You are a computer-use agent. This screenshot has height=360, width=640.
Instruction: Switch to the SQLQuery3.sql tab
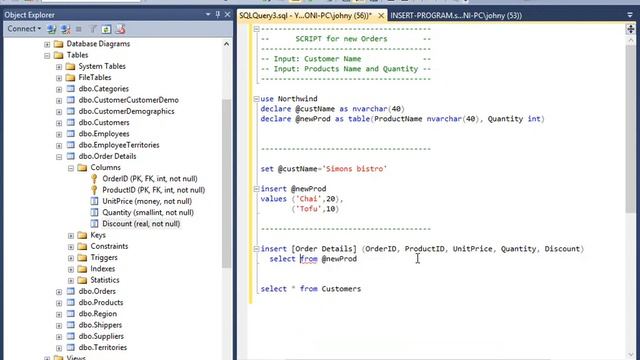[x=305, y=16]
